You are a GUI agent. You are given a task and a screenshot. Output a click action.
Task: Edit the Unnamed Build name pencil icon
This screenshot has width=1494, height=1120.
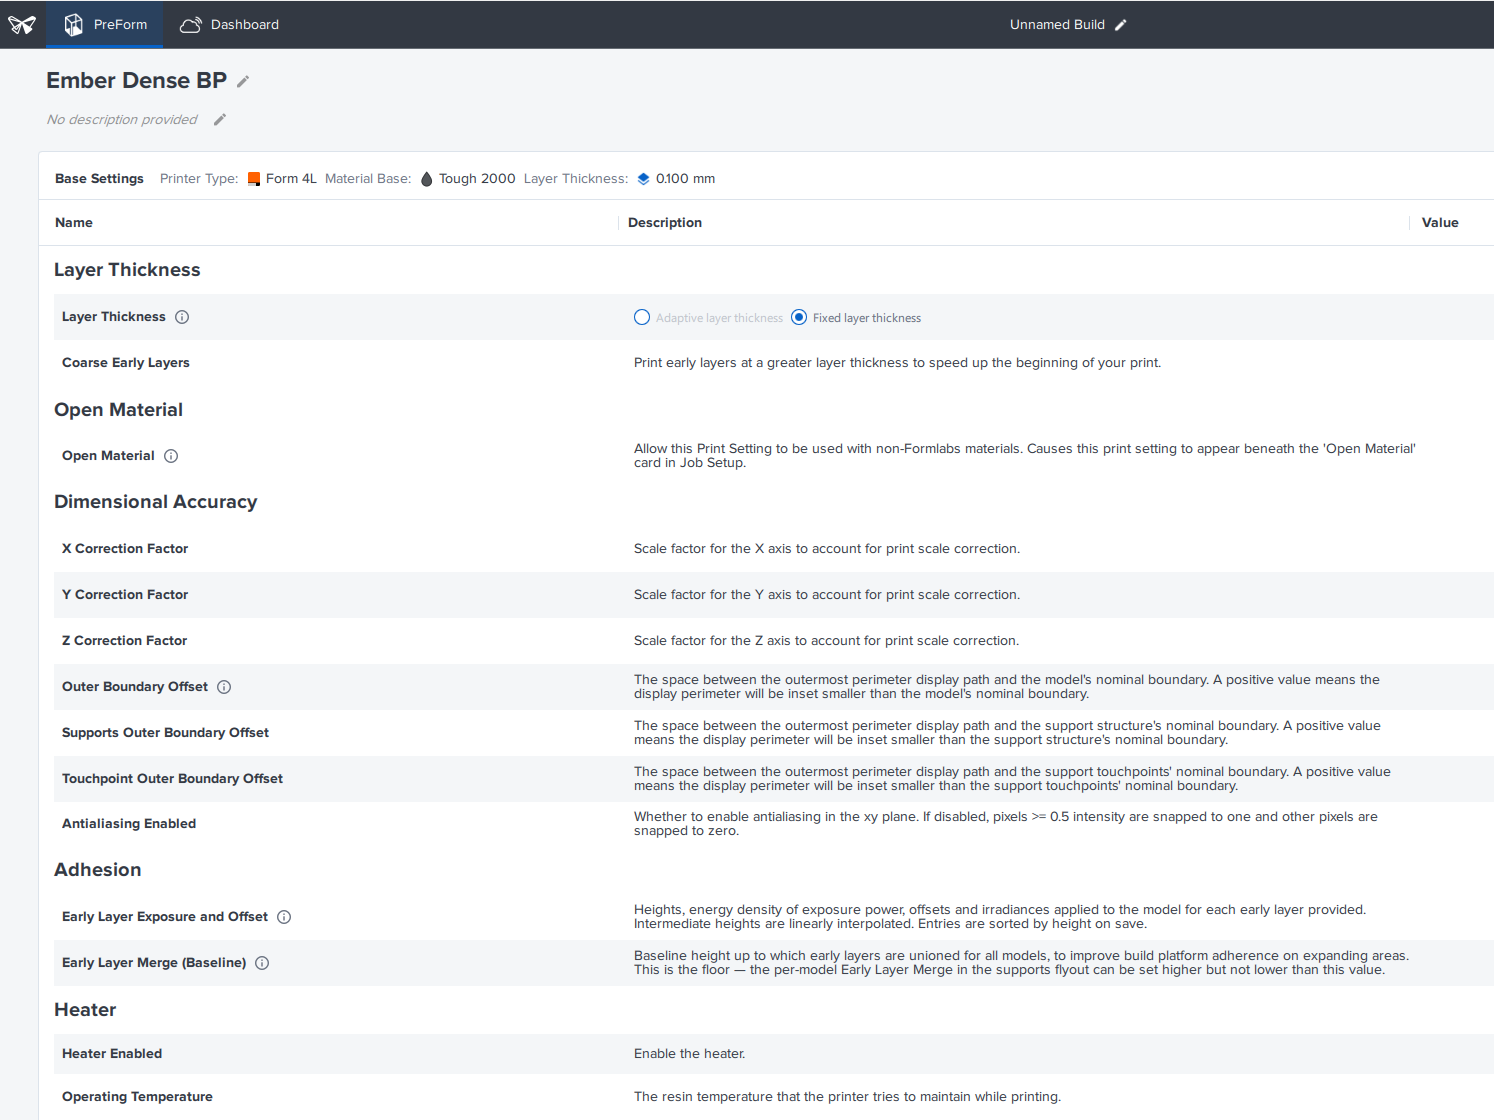[x=1121, y=25]
